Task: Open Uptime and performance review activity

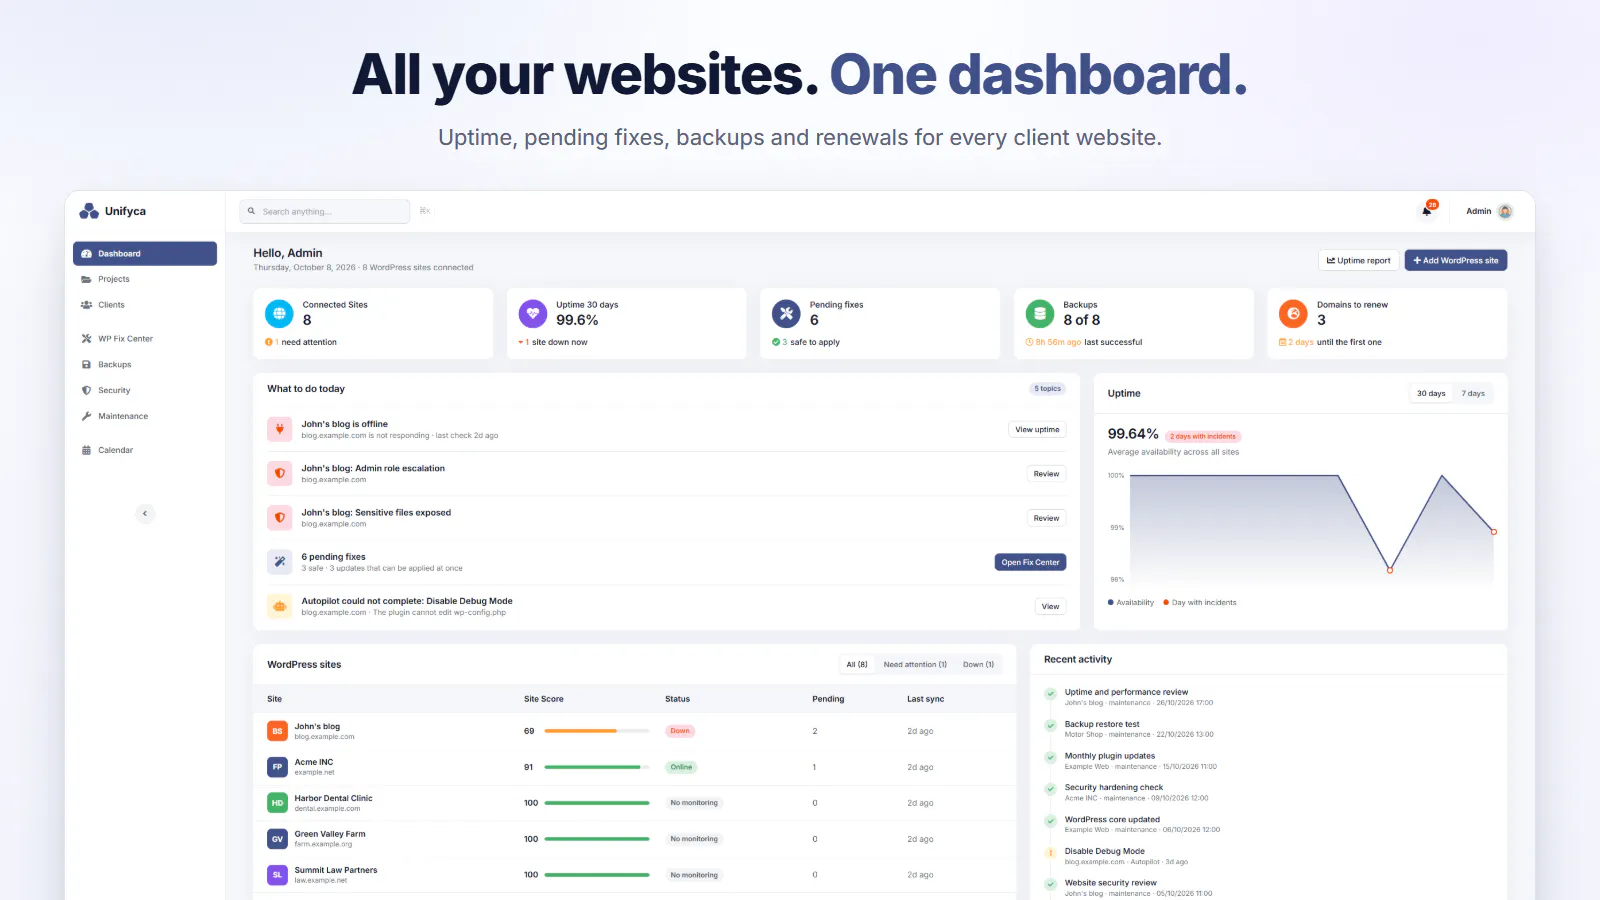Action: pyautogui.click(x=1126, y=692)
